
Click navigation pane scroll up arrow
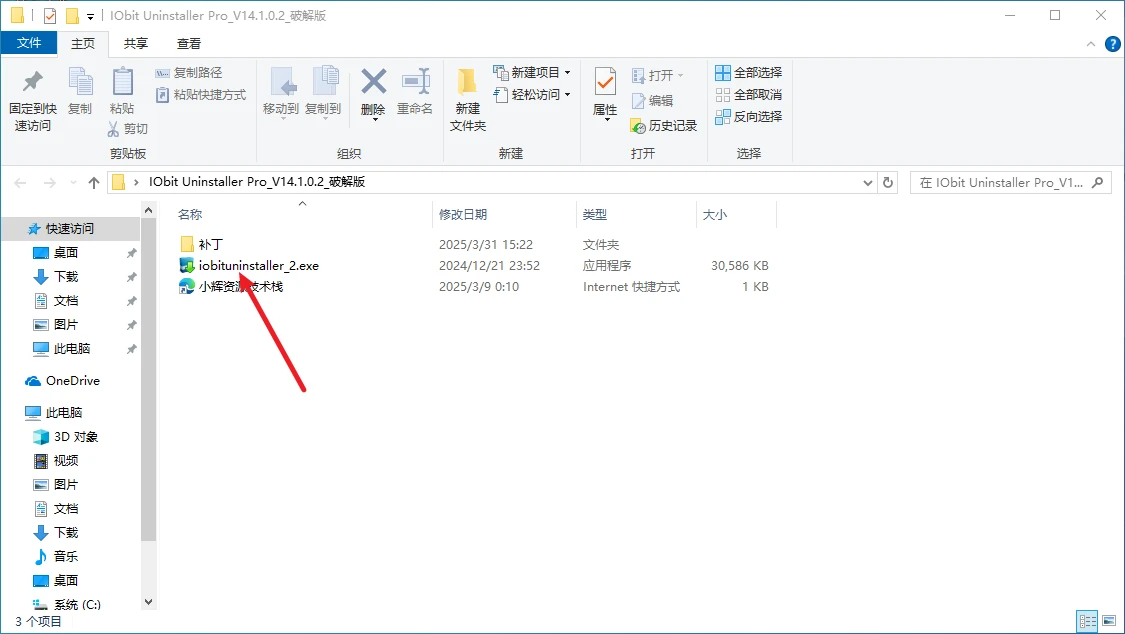point(149,211)
